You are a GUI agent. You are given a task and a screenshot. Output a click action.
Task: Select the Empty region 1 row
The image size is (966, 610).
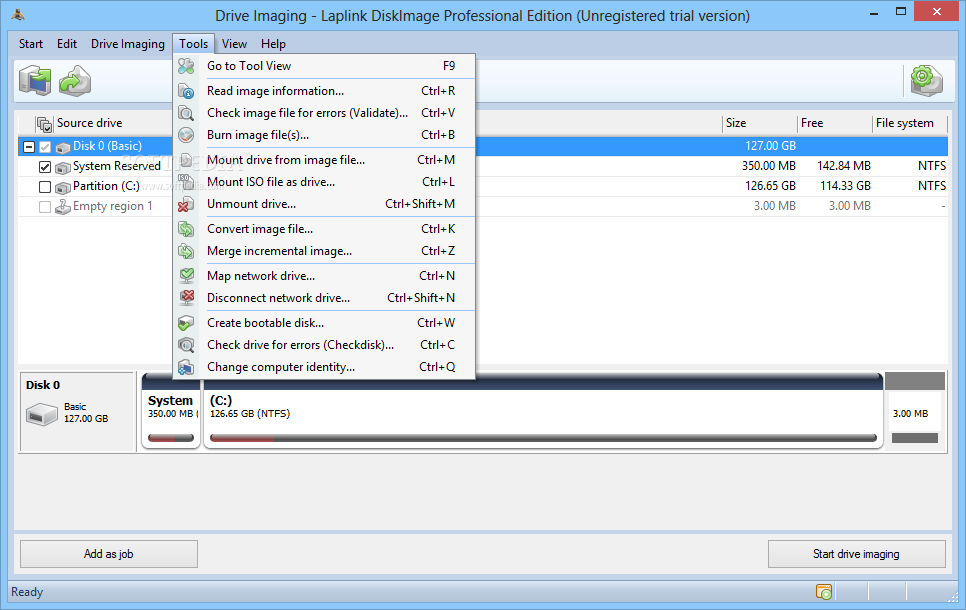click(x=482, y=206)
